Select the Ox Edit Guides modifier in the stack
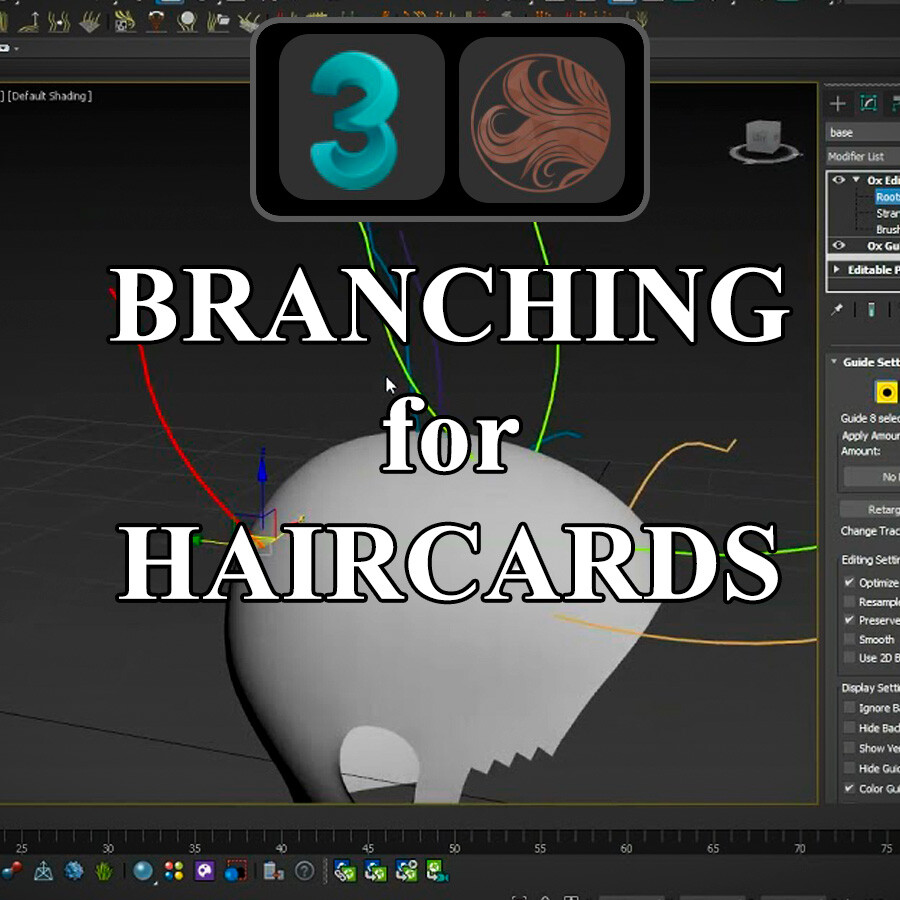Screen dimensions: 900x900 [x=878, y=179]
